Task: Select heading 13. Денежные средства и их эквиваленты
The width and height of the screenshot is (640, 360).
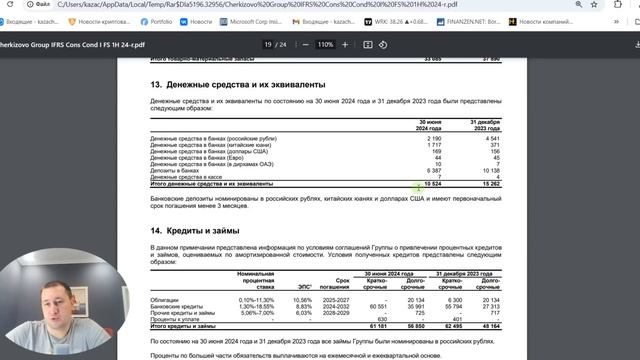Action: coord(238,84)
